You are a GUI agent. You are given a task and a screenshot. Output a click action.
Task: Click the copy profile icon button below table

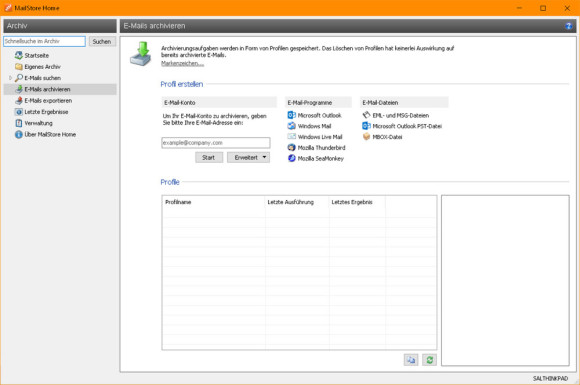411,359
